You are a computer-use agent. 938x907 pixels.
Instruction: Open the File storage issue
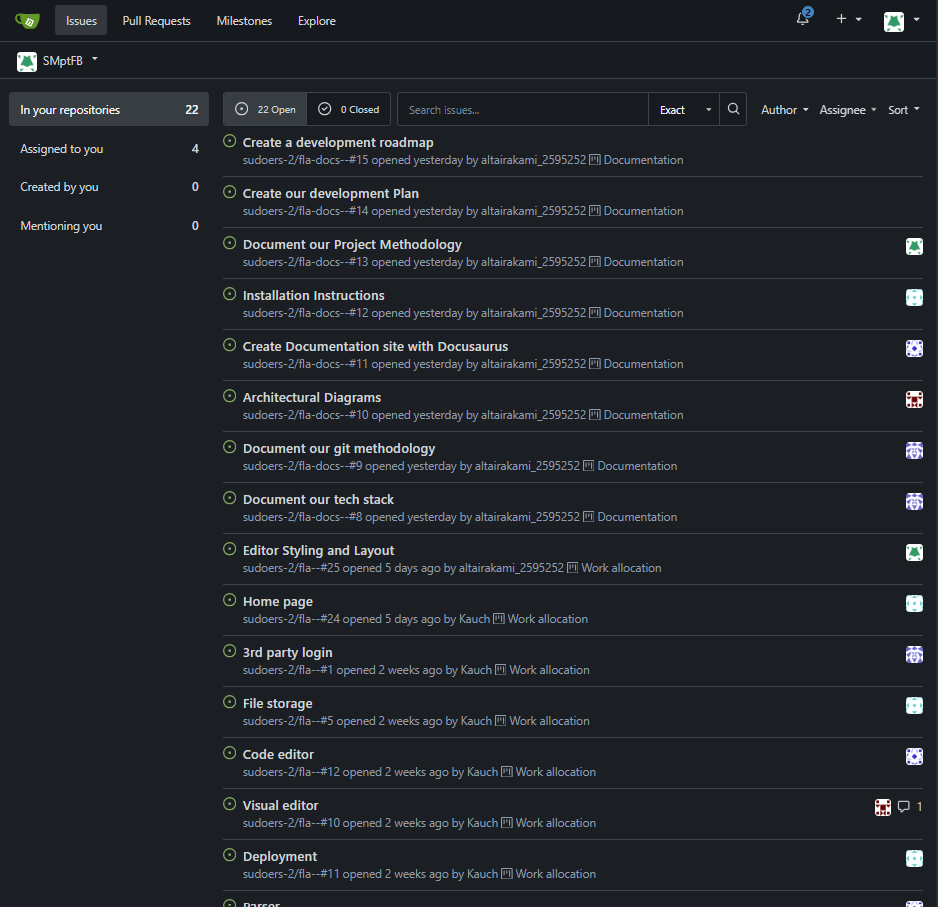pyautogui.click(x=278, y=703)
